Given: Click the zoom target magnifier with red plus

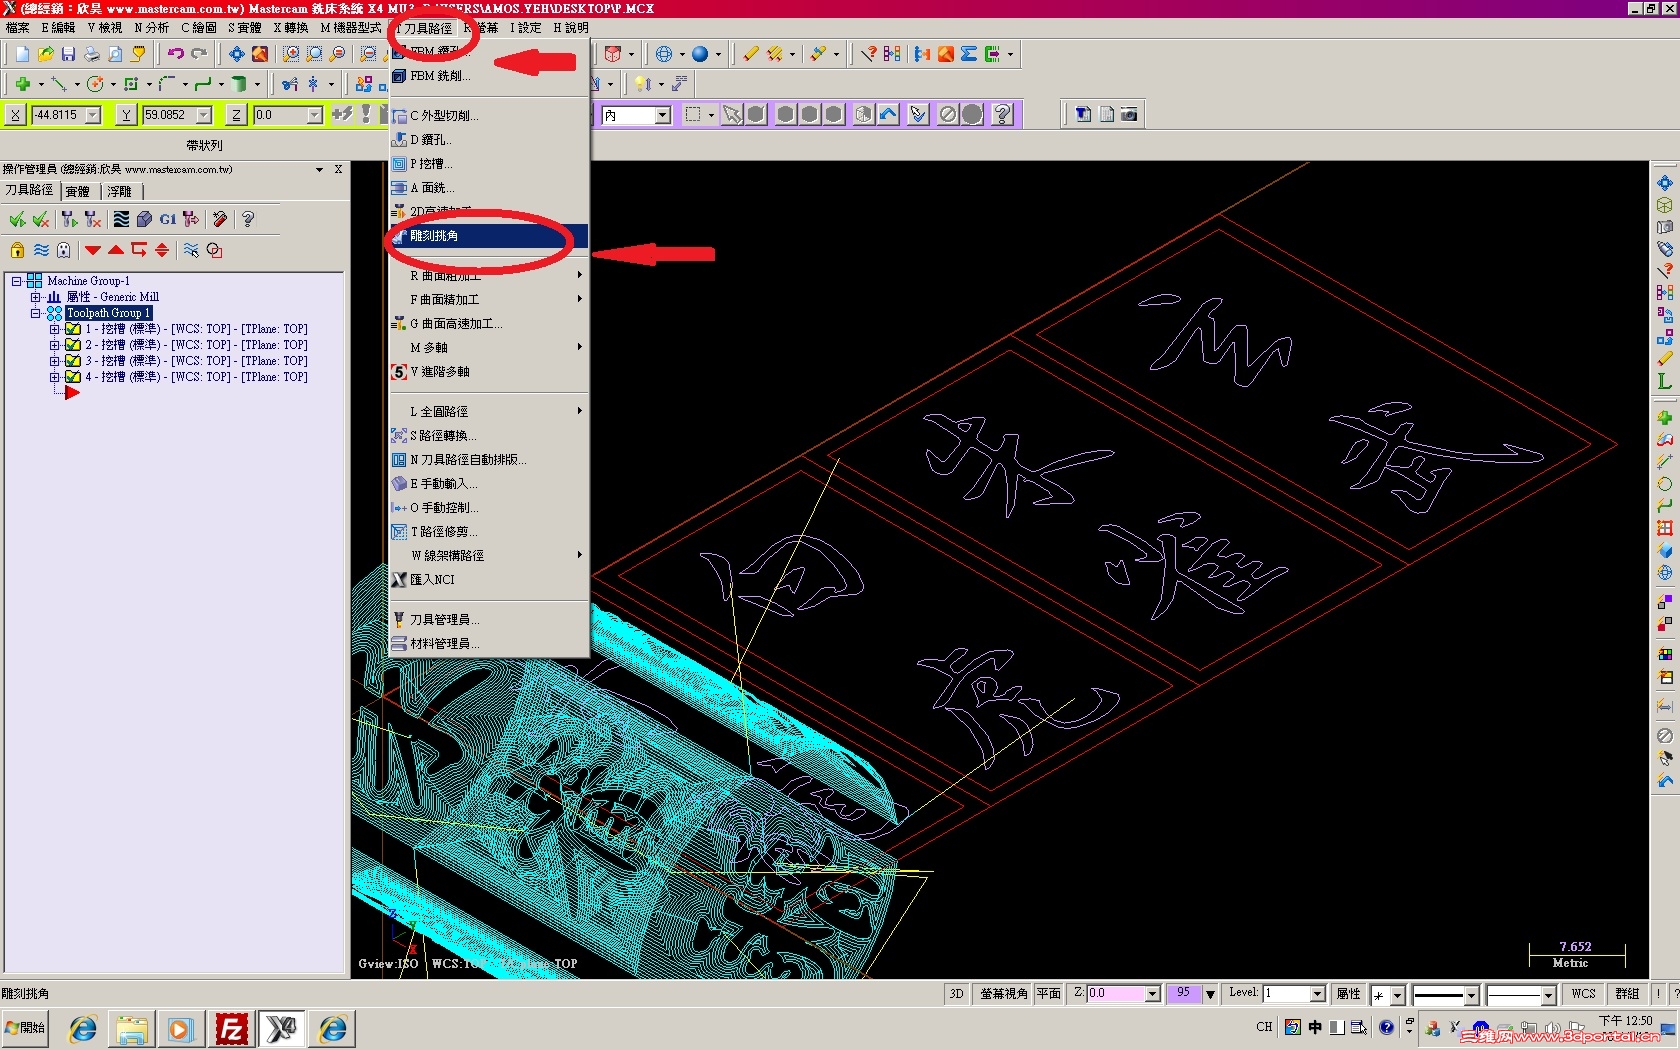Looking at the screenshot, I should 291,54.
